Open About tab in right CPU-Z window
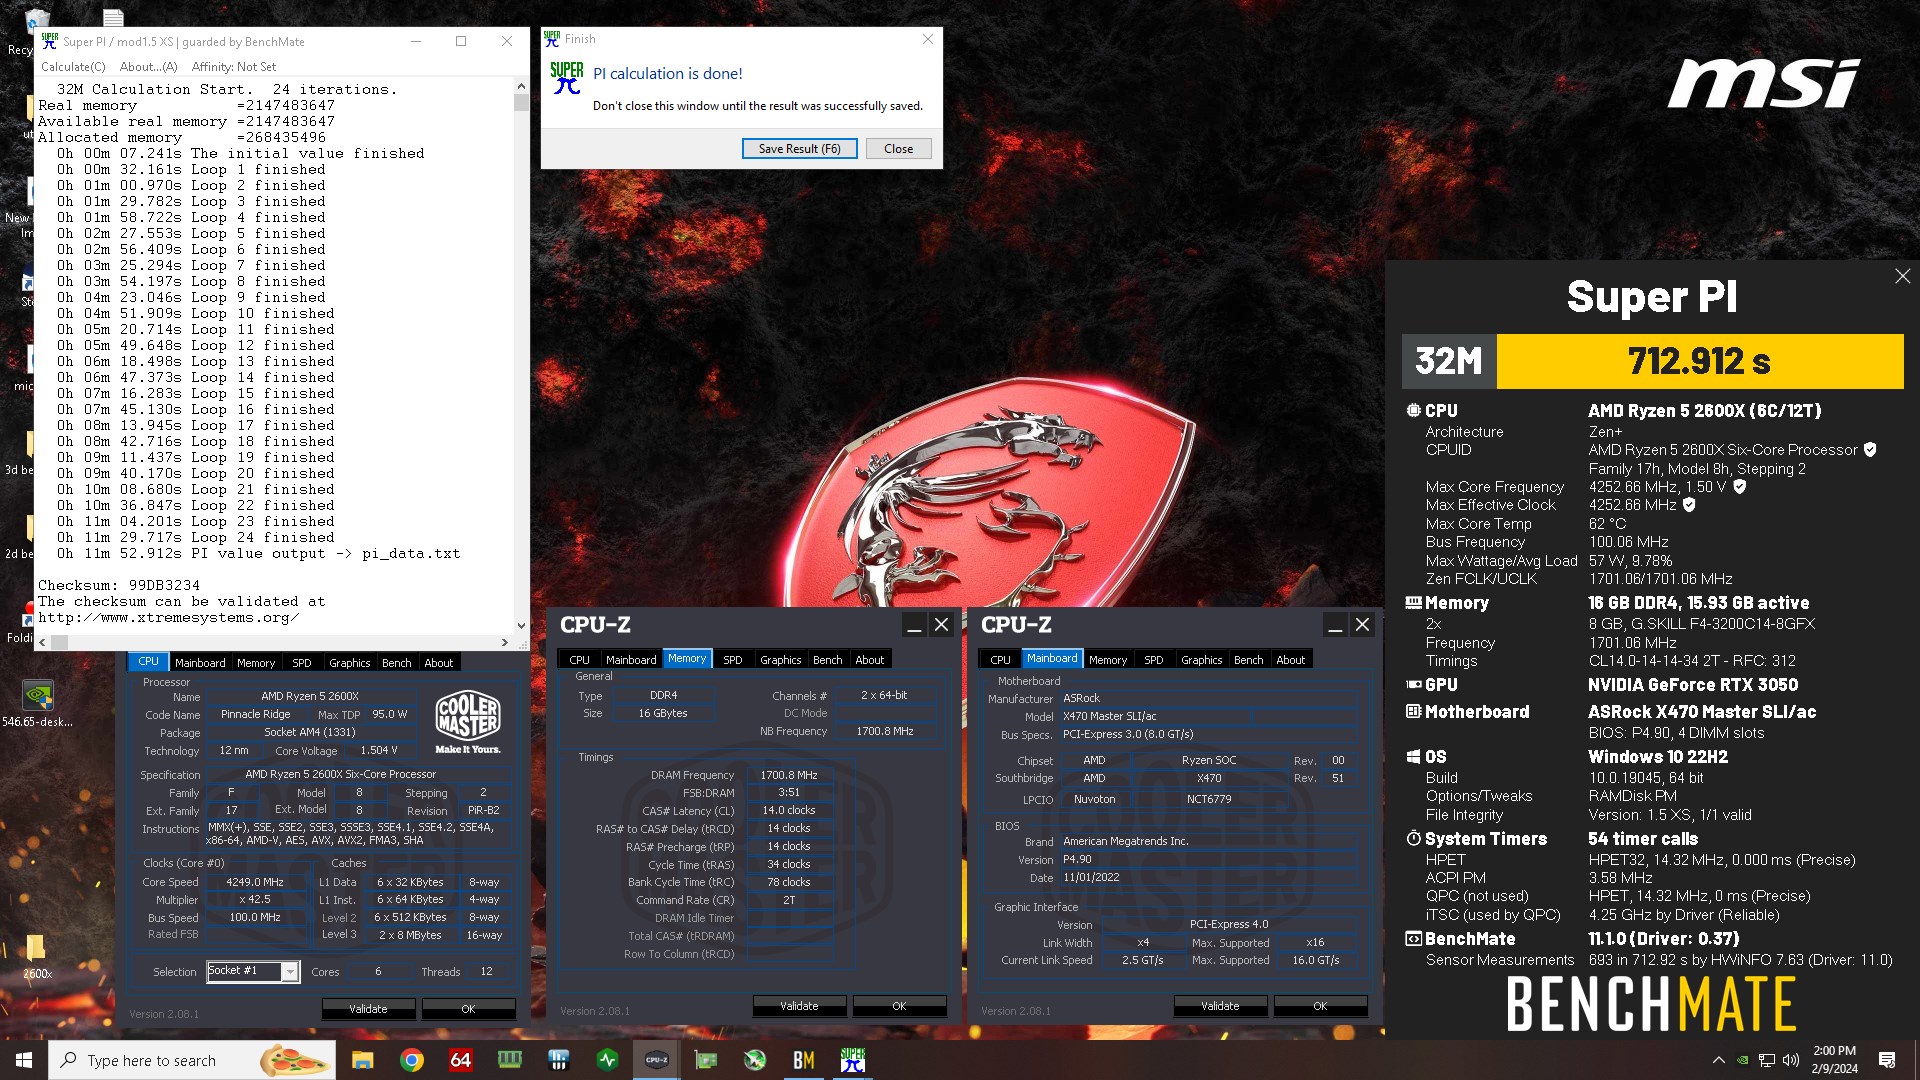The image size is (1920, 1080). (x=1291, y=660)
